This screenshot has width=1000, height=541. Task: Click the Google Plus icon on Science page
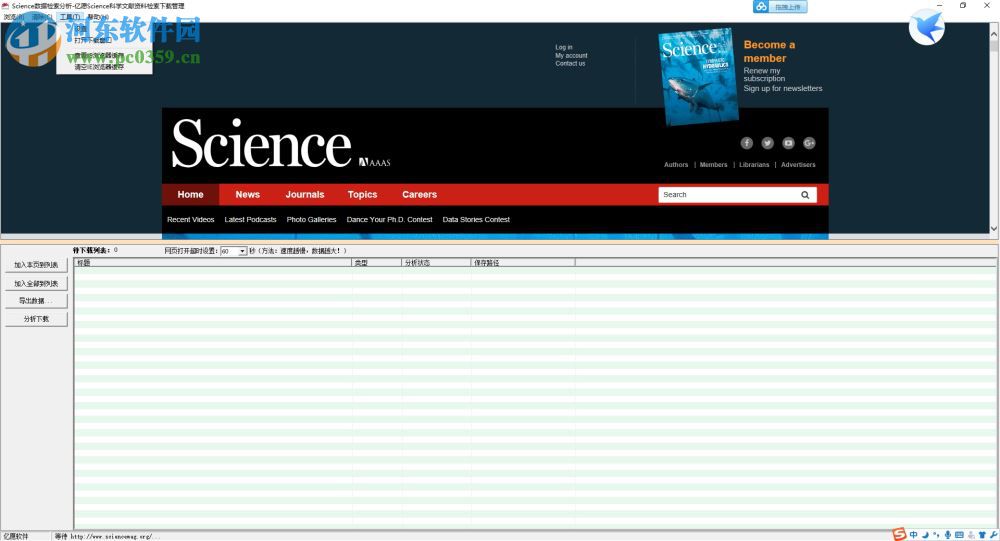click(x=809, y=143)
